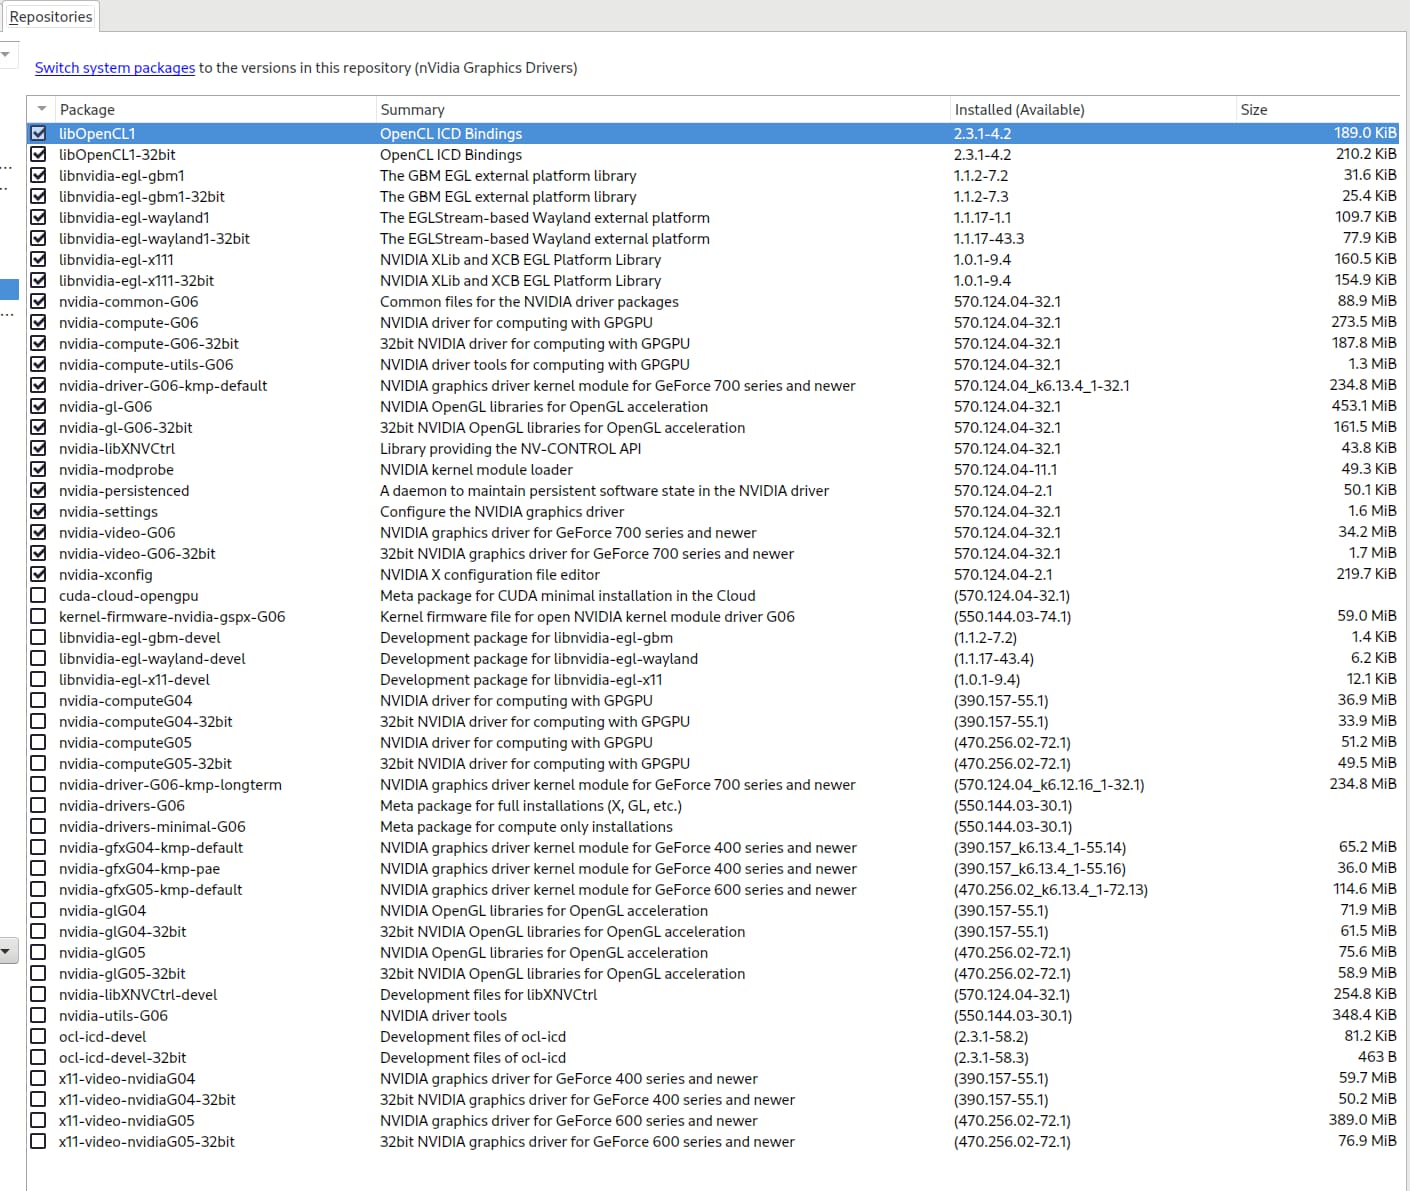Select the nvidia-computeG04 package name
The width and height of the screenshot is (1410, 1191).
(125, 700)
